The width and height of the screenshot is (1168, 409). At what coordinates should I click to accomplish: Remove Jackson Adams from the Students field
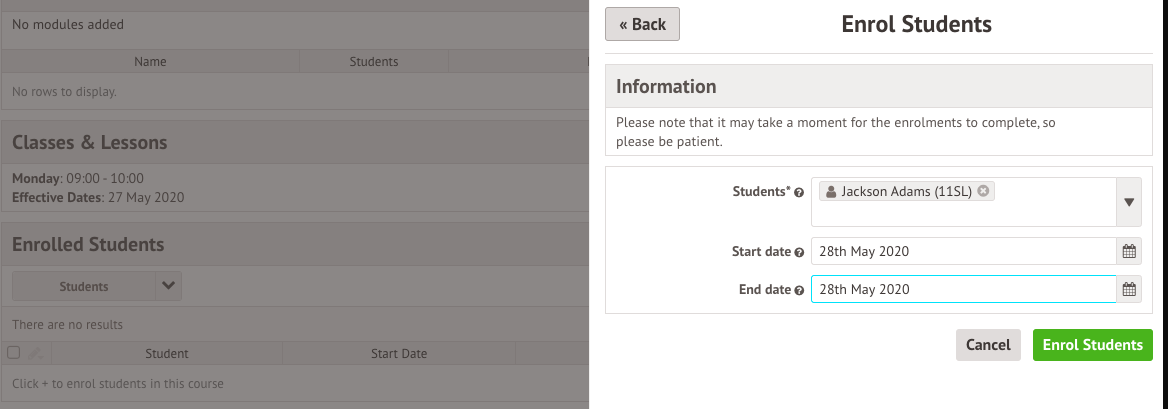point(984,191)
